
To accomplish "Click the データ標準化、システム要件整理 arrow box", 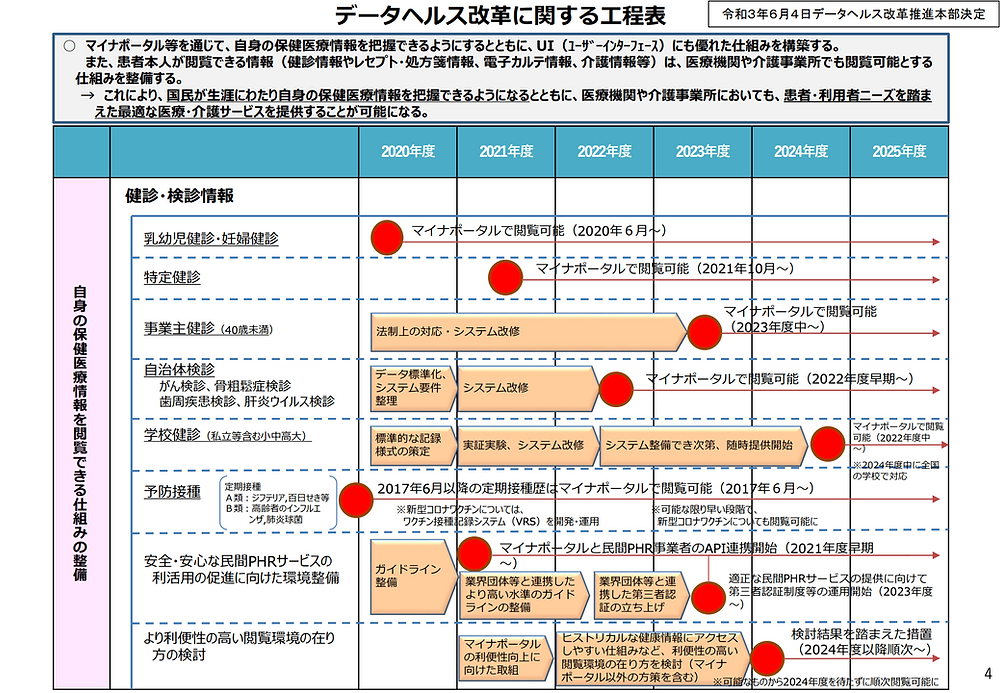I will [x=414, y=388].
